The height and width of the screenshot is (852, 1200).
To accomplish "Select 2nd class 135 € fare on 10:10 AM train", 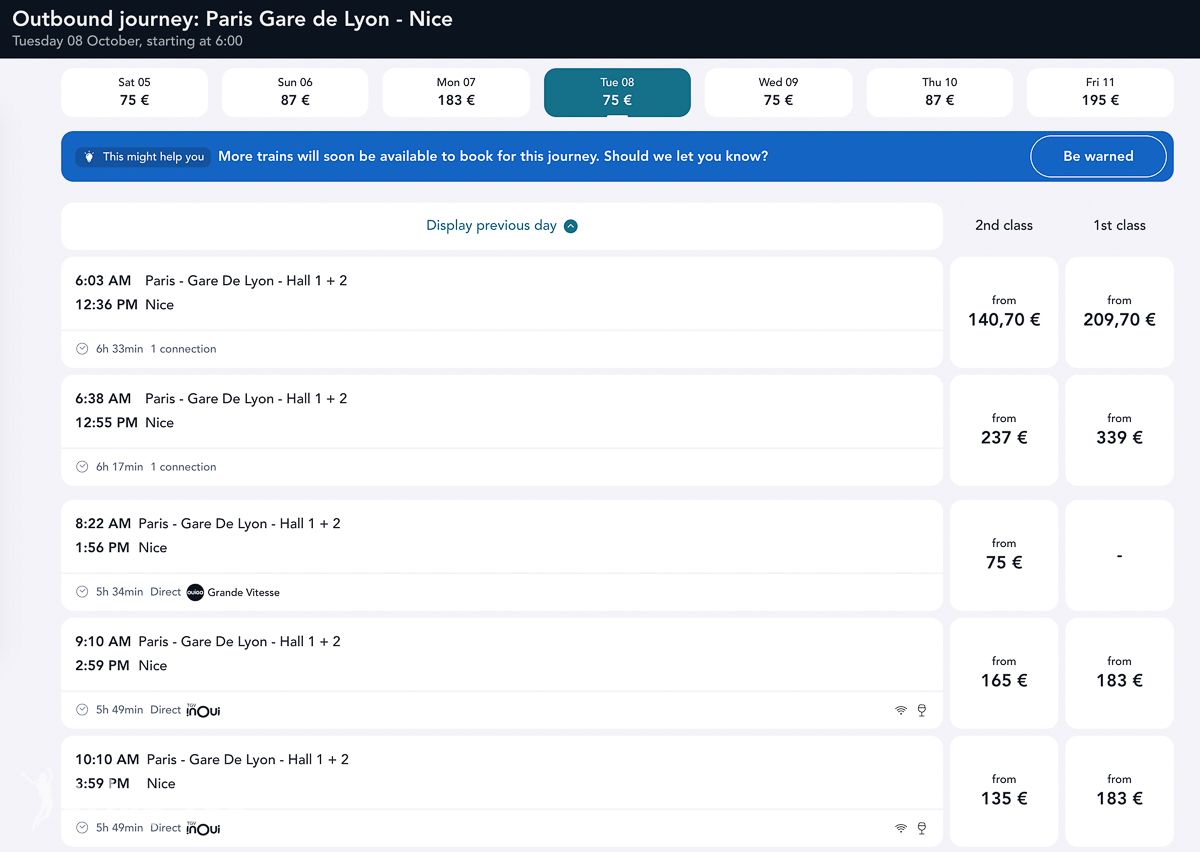I will click(1004, 790).
